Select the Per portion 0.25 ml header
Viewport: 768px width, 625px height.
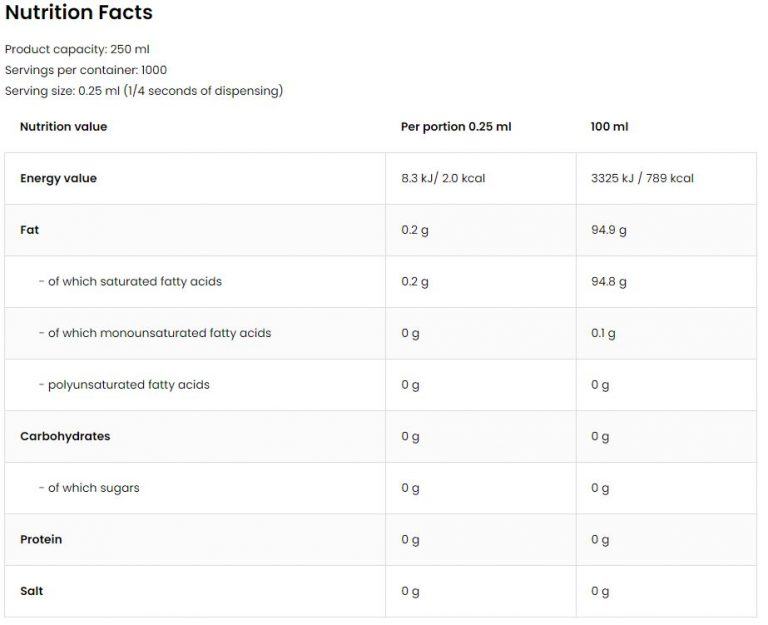point(456,127)
